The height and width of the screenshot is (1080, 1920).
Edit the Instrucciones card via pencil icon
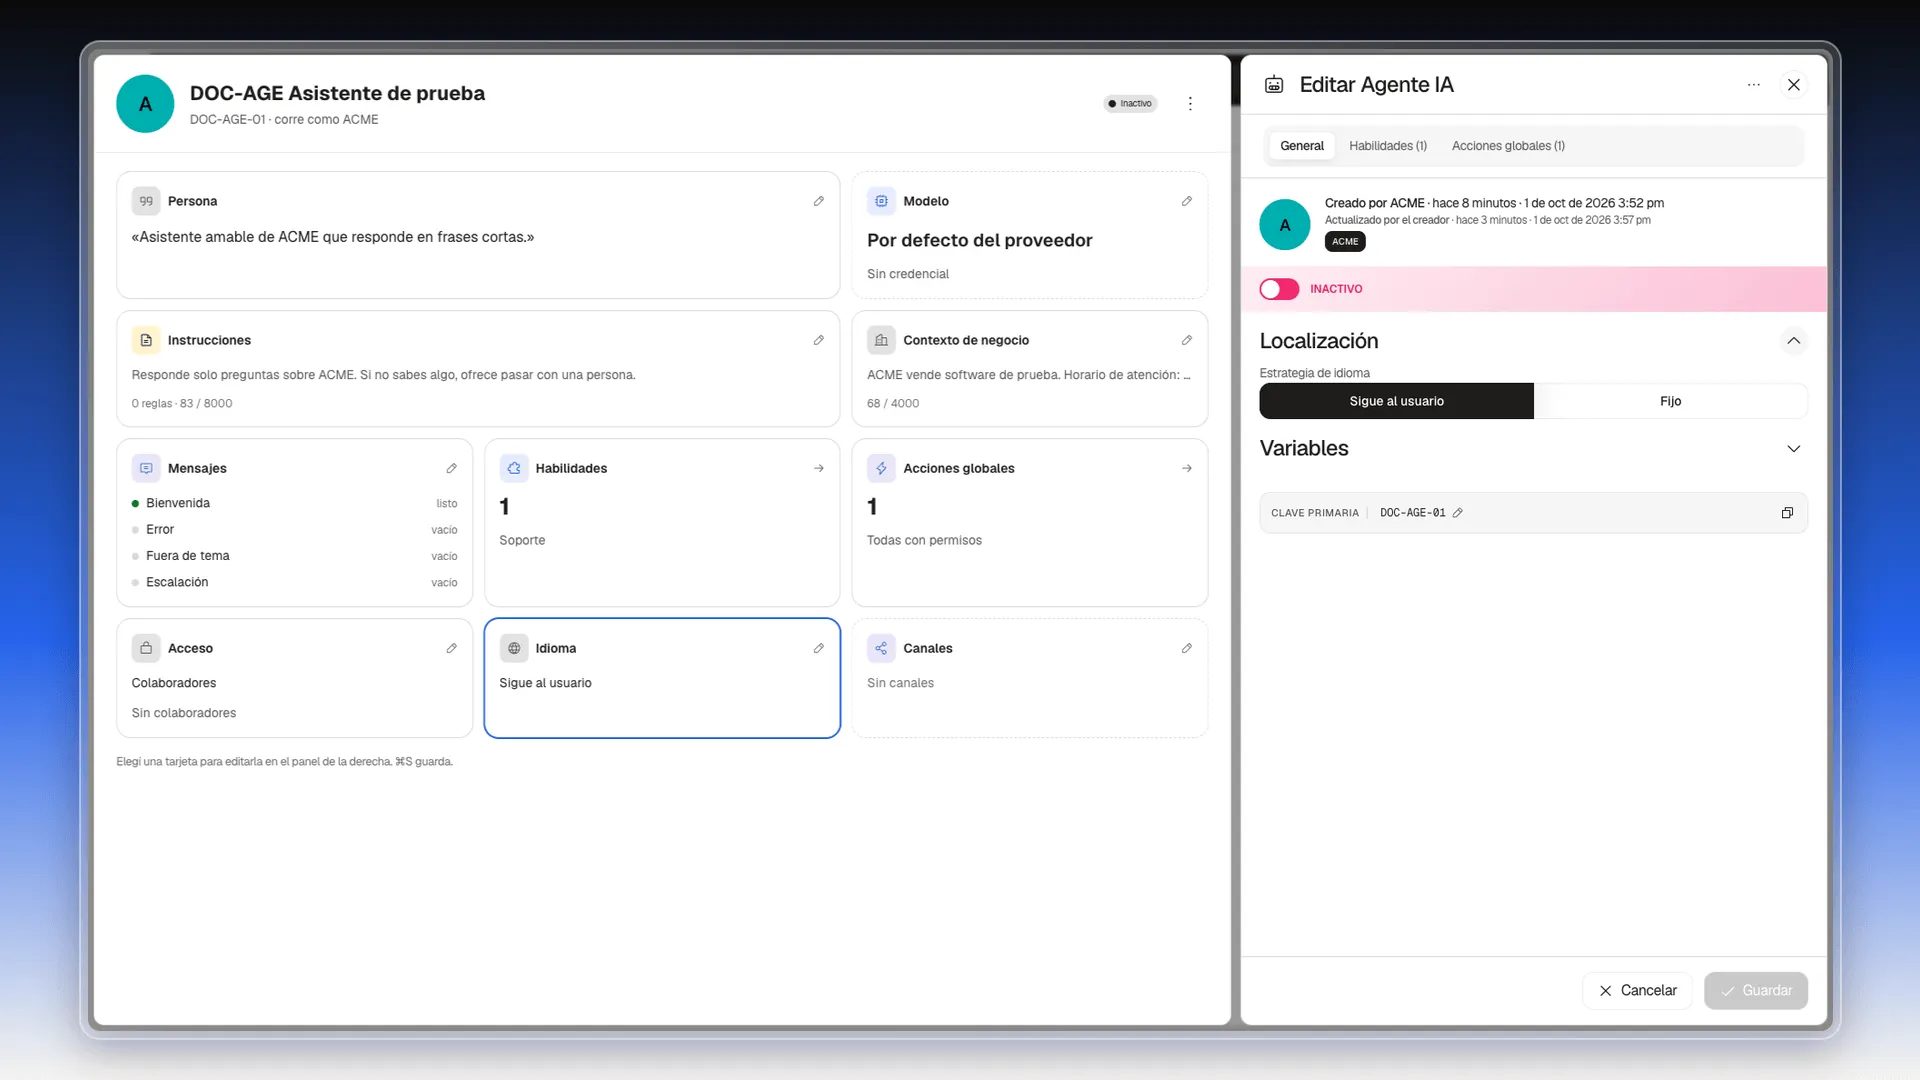[x=819, y=340]
